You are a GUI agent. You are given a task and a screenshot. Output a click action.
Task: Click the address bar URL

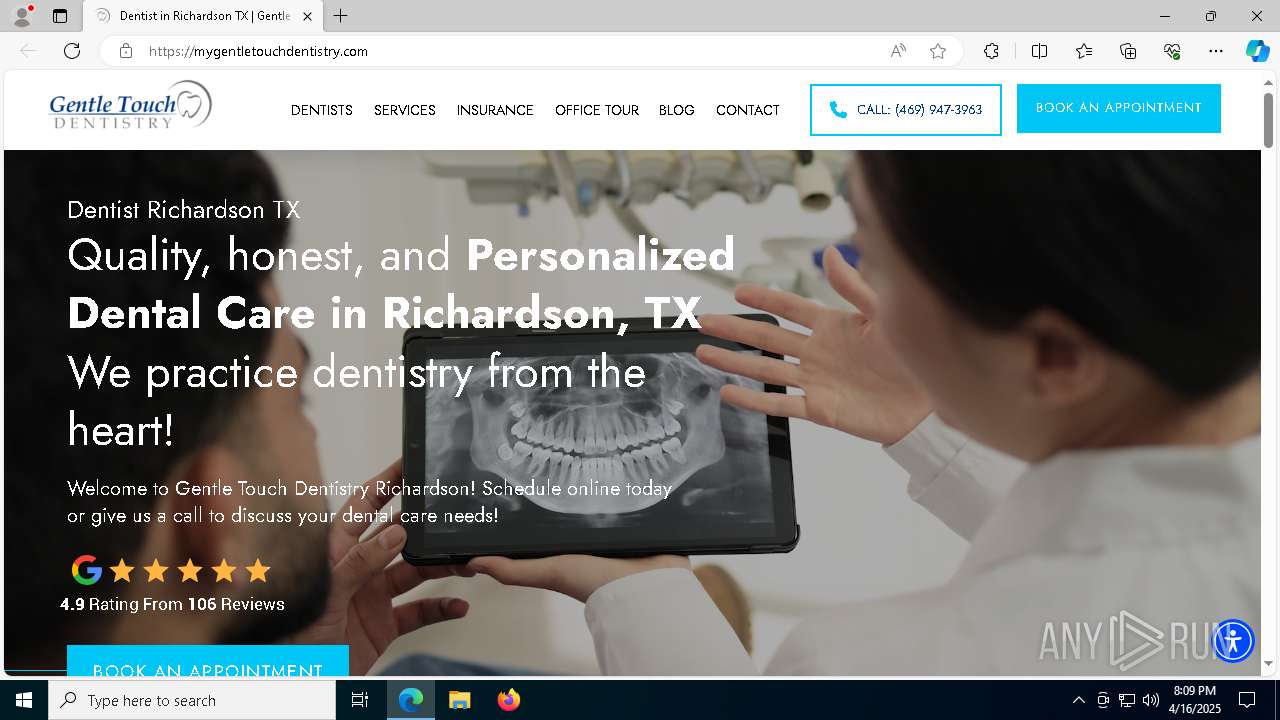258,51
